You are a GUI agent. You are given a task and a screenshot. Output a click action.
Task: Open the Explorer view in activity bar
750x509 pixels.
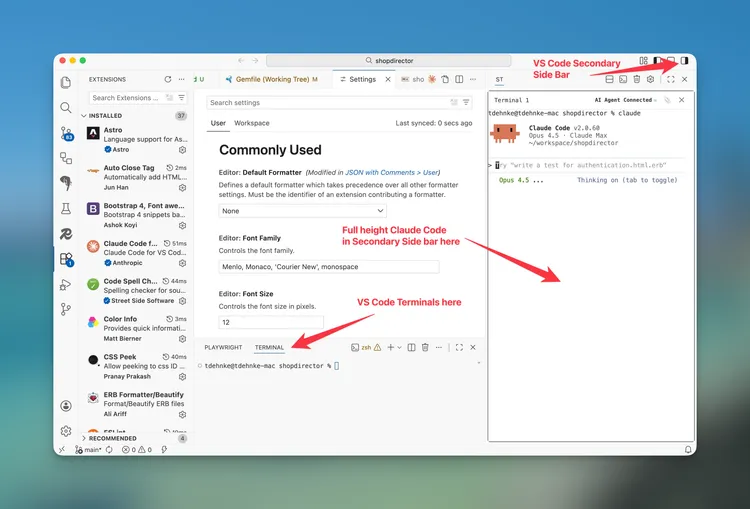(66, 83)
